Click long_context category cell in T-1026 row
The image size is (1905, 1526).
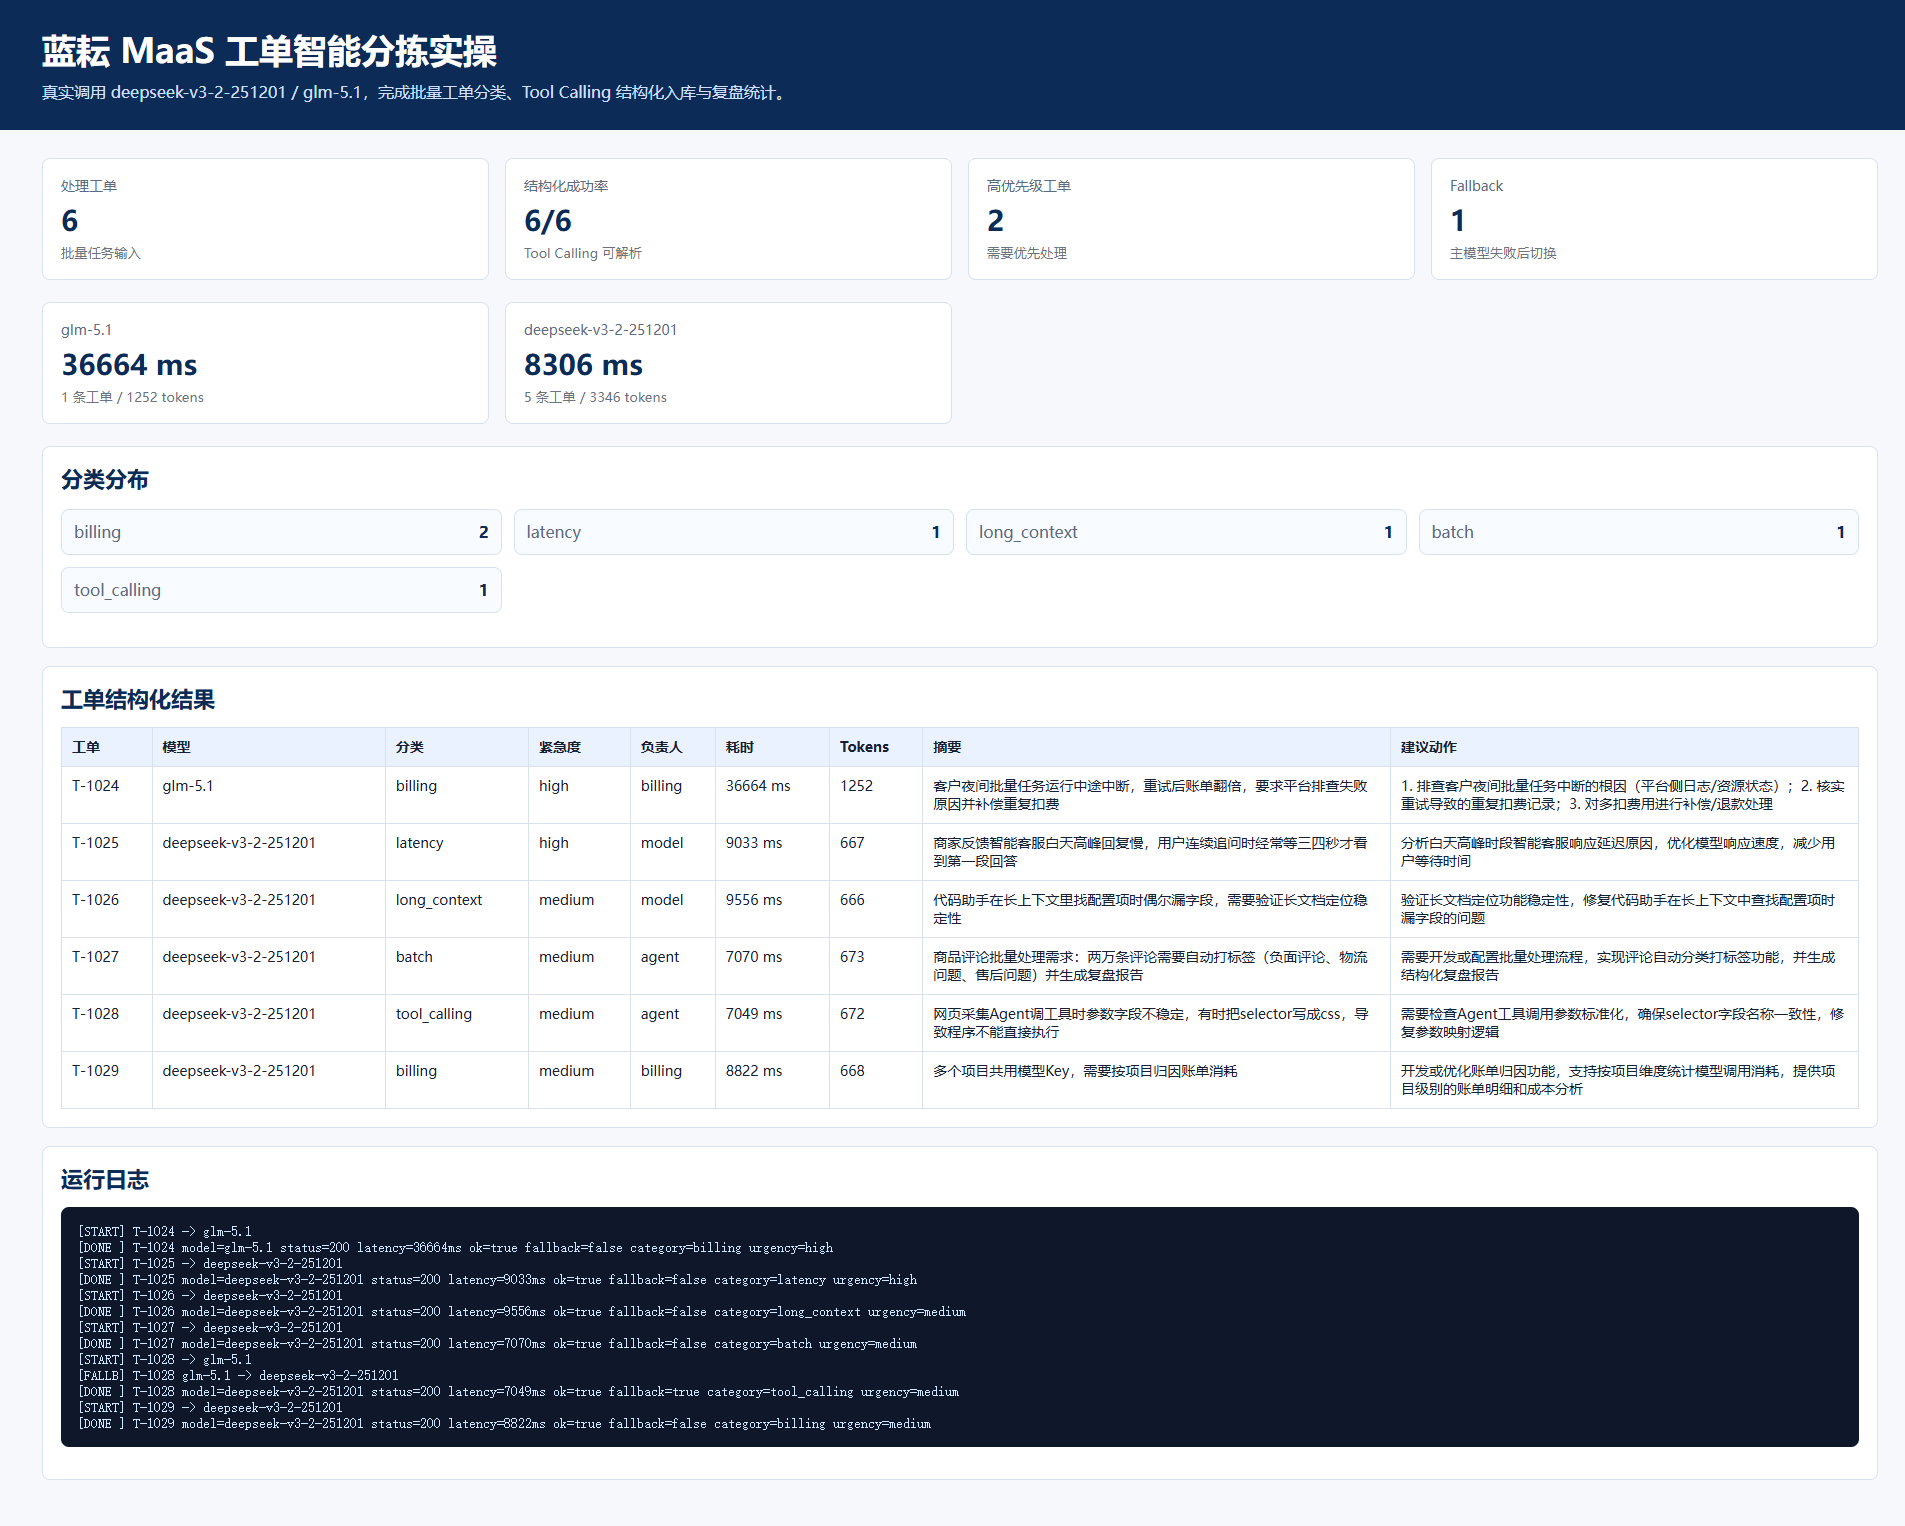point(457,909)
